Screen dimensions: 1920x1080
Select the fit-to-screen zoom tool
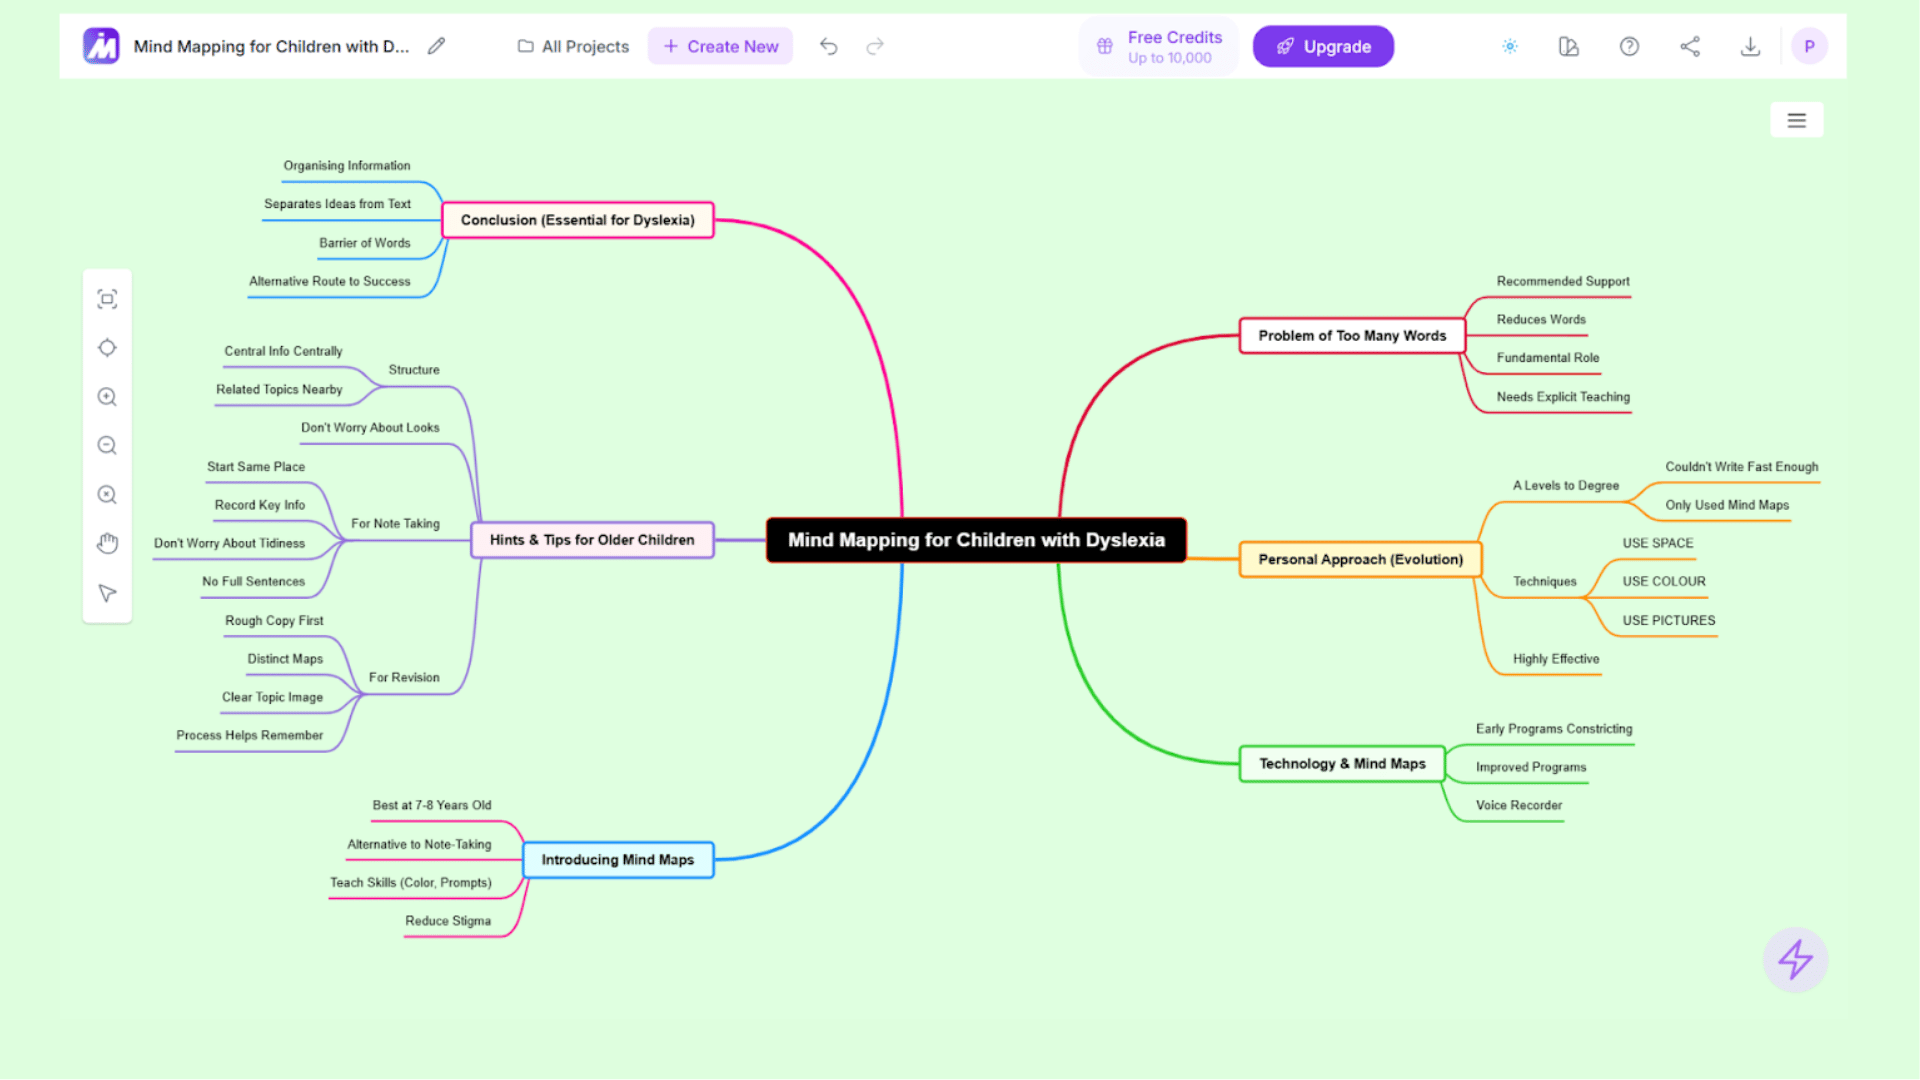point(107,298)
